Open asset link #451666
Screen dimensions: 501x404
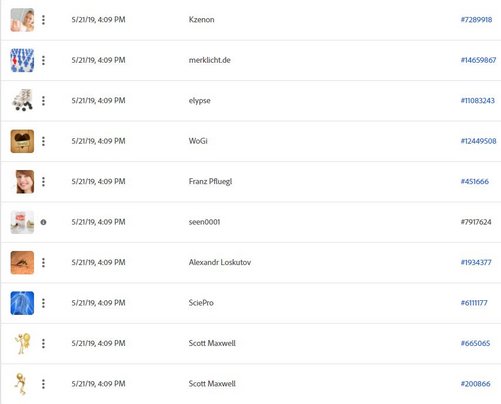pos(475,182)
